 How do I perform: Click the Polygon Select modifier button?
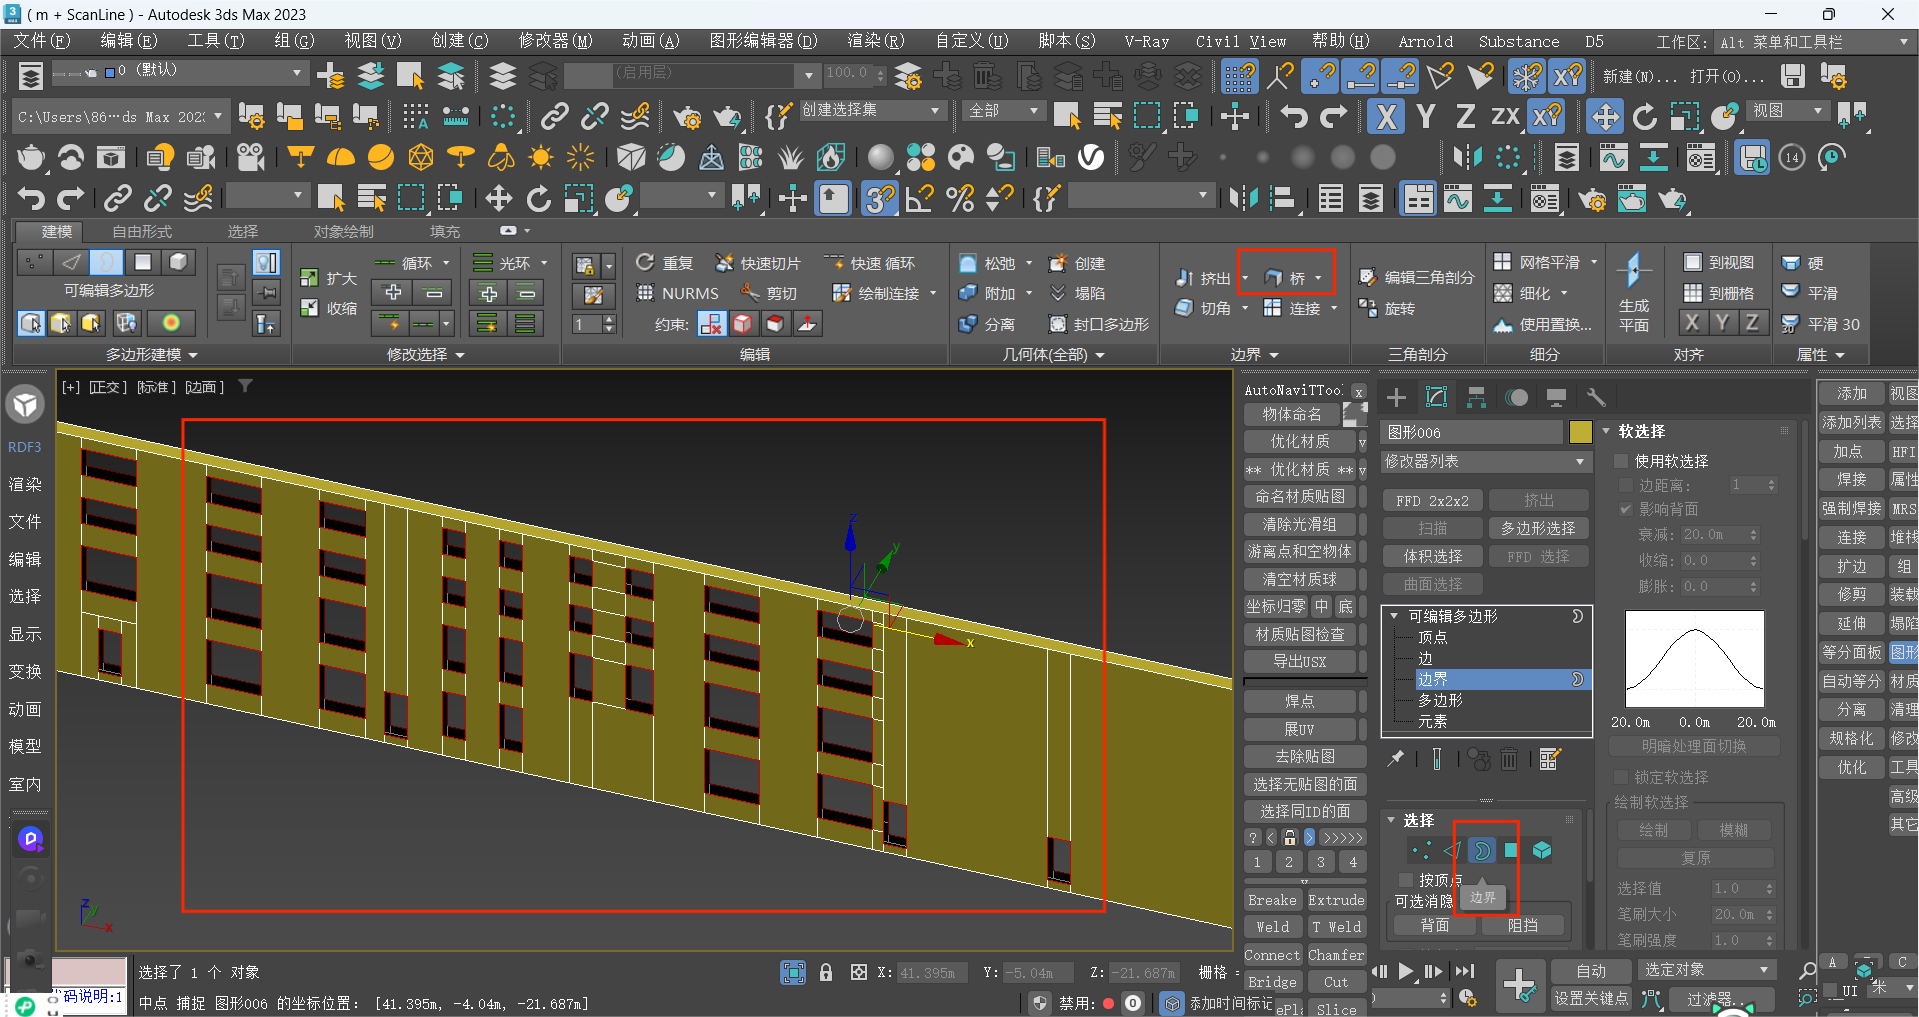[x=1538, y=528]
